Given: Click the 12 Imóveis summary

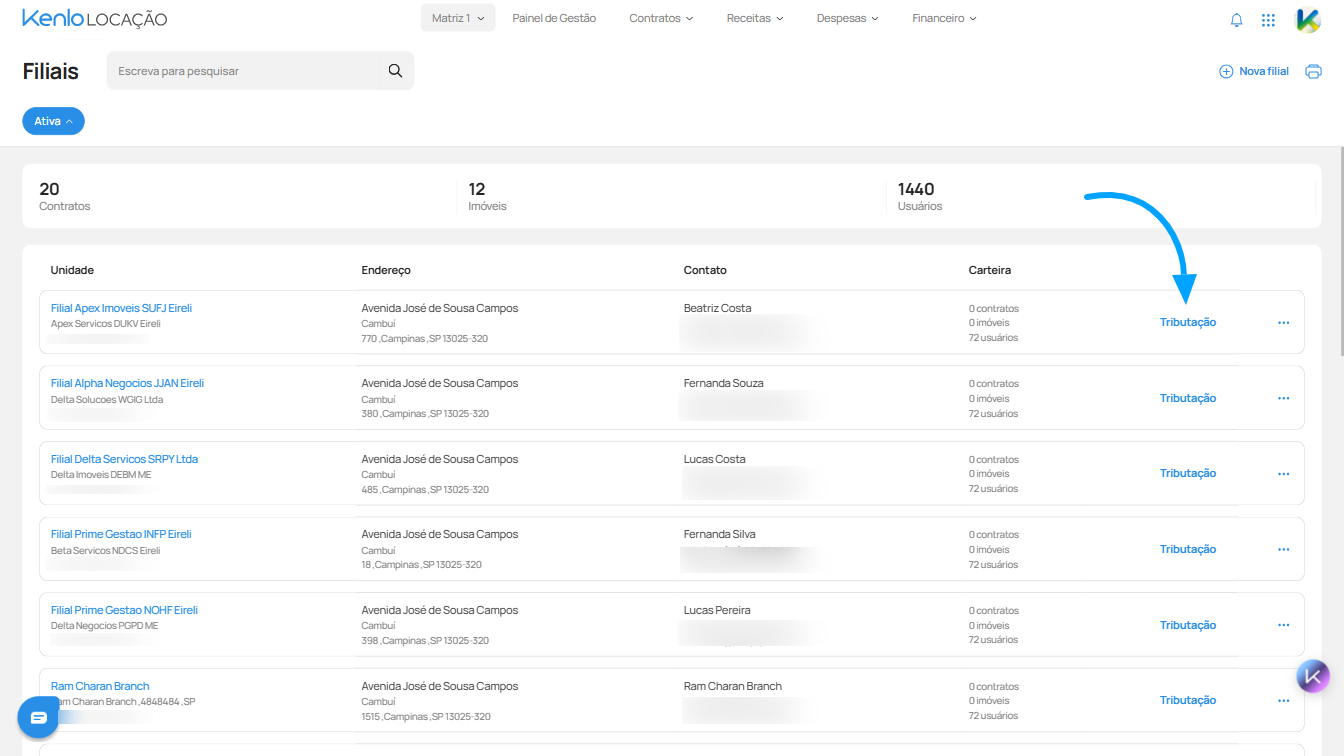Looking at the screenshot, I should point(487,196).
